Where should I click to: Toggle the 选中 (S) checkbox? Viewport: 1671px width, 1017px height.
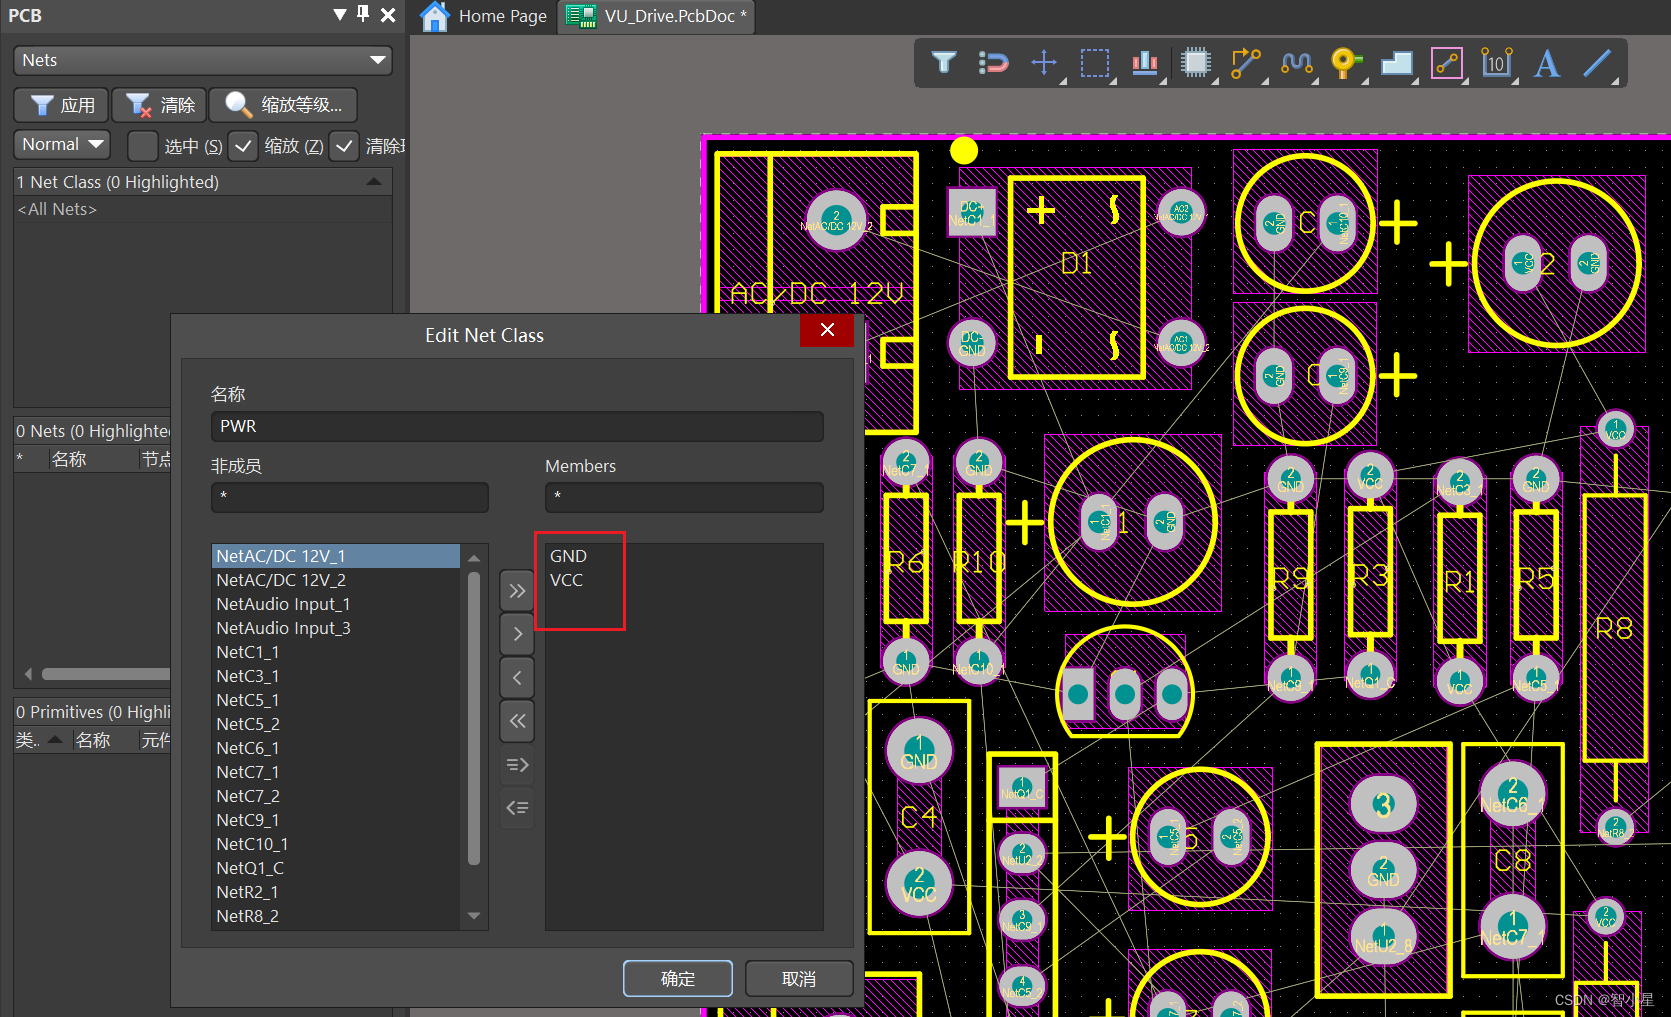point(143,146)
